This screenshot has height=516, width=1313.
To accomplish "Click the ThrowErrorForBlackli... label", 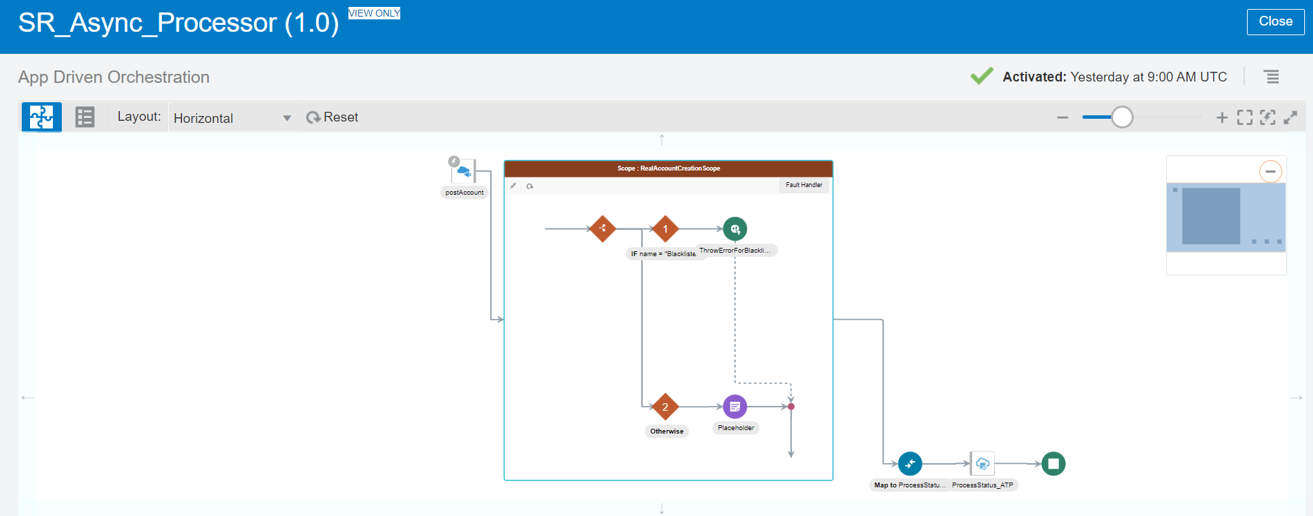I will [737, 250].
